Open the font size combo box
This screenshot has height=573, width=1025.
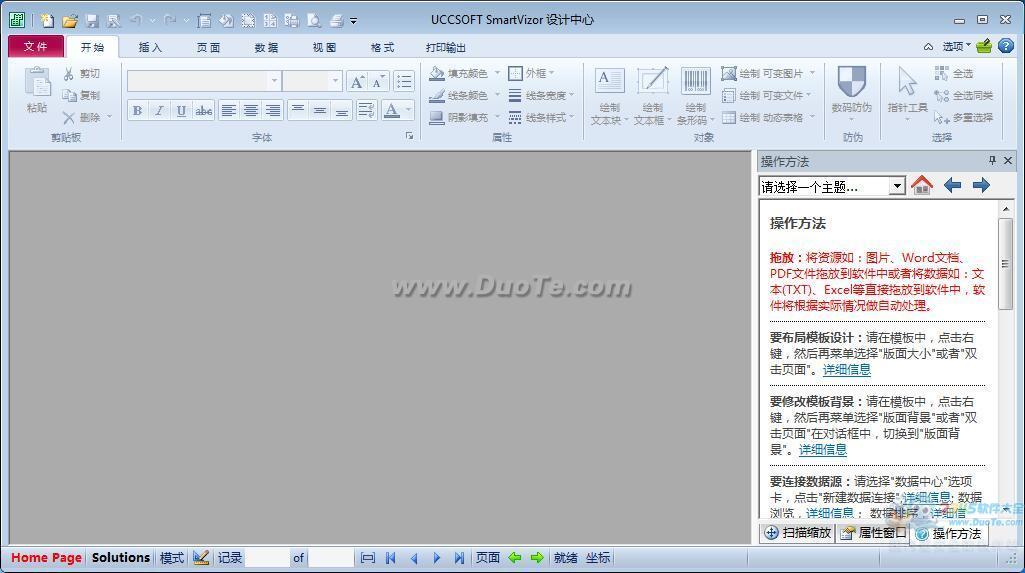pyautogui.click(x=312, y=81)
